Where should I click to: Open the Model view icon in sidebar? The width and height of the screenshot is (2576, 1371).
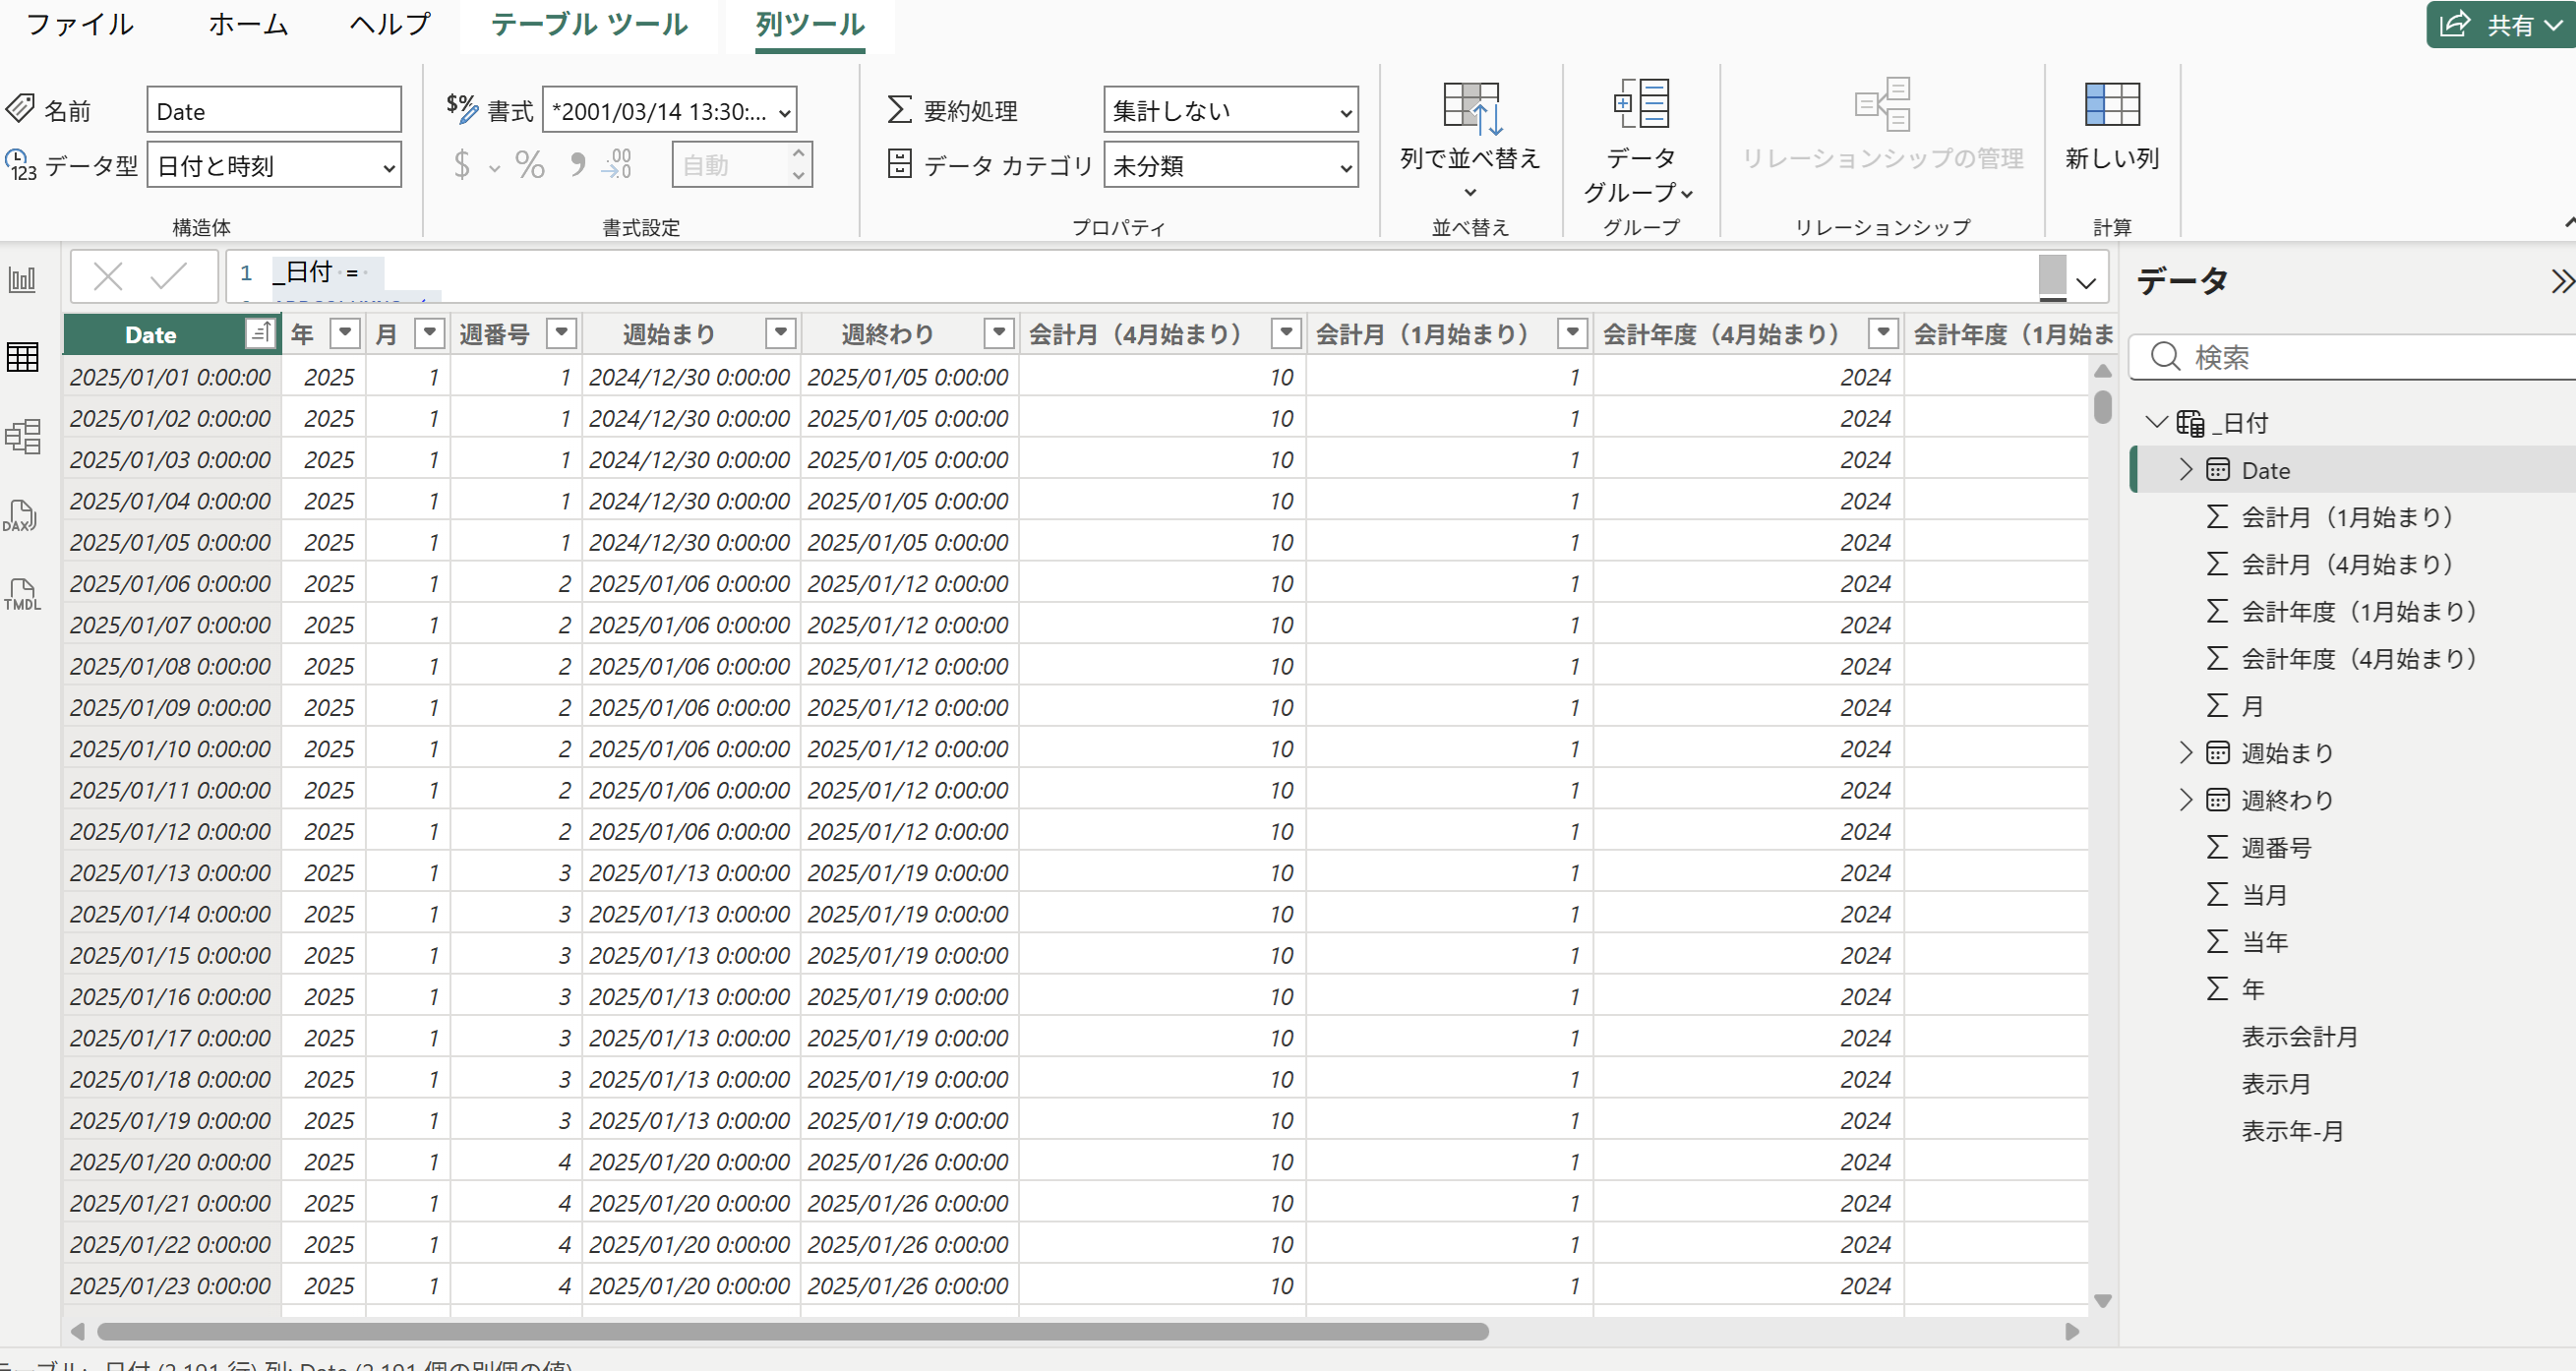pyautogui.click(x=22, y=436)
